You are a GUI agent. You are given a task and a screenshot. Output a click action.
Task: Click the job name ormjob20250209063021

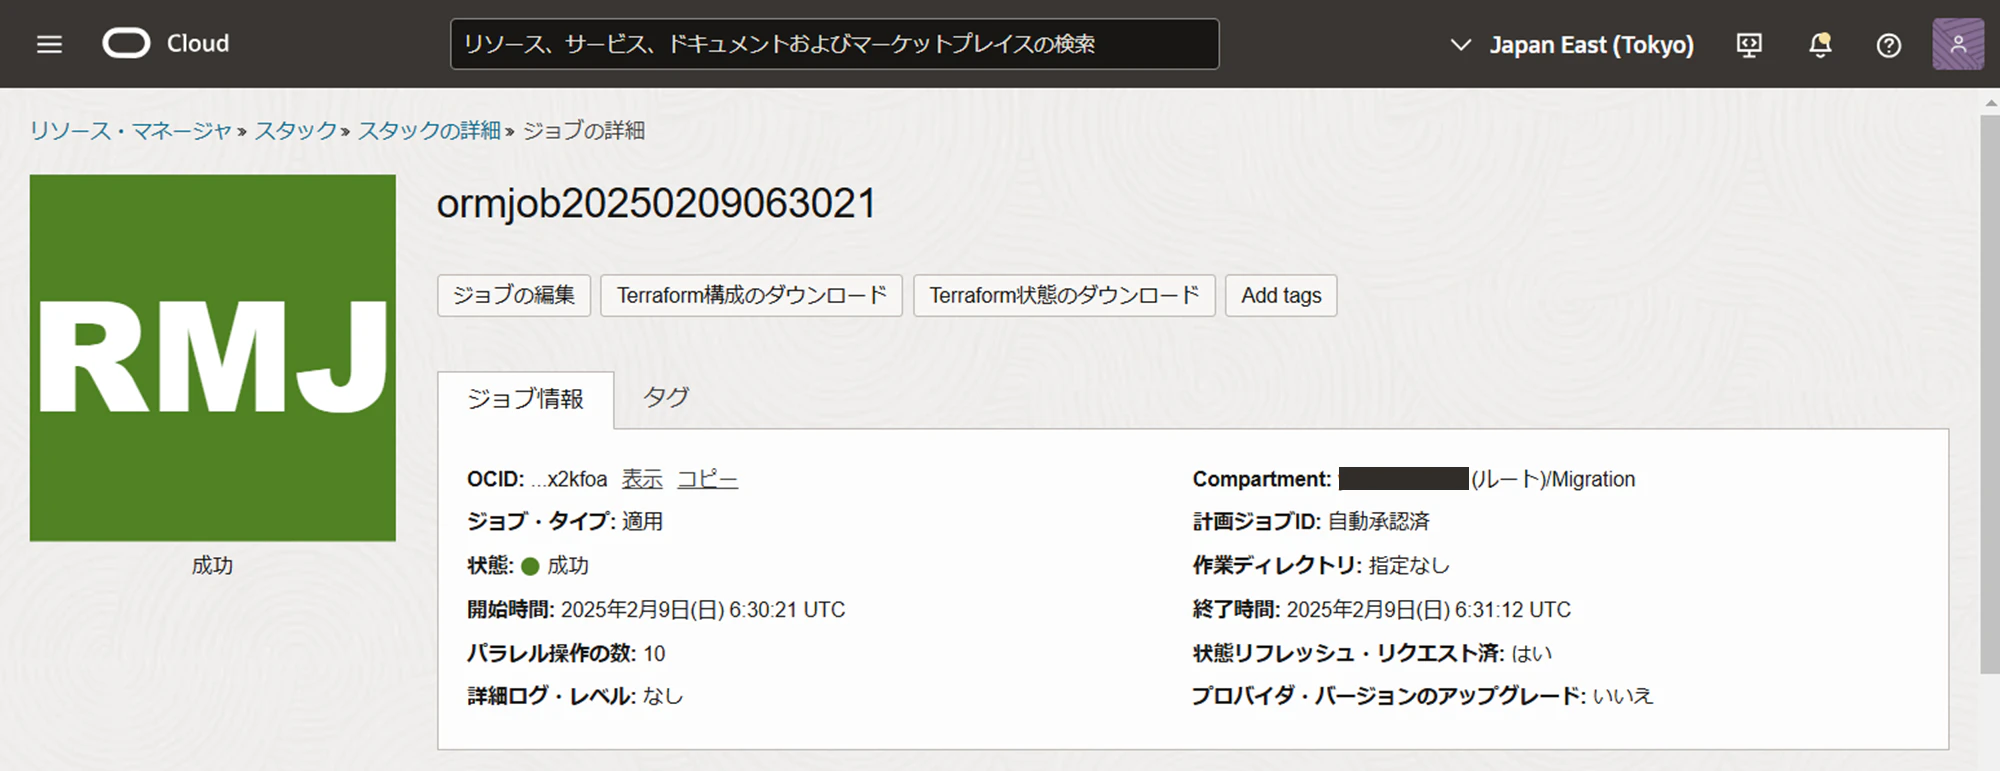coord(656,203)
